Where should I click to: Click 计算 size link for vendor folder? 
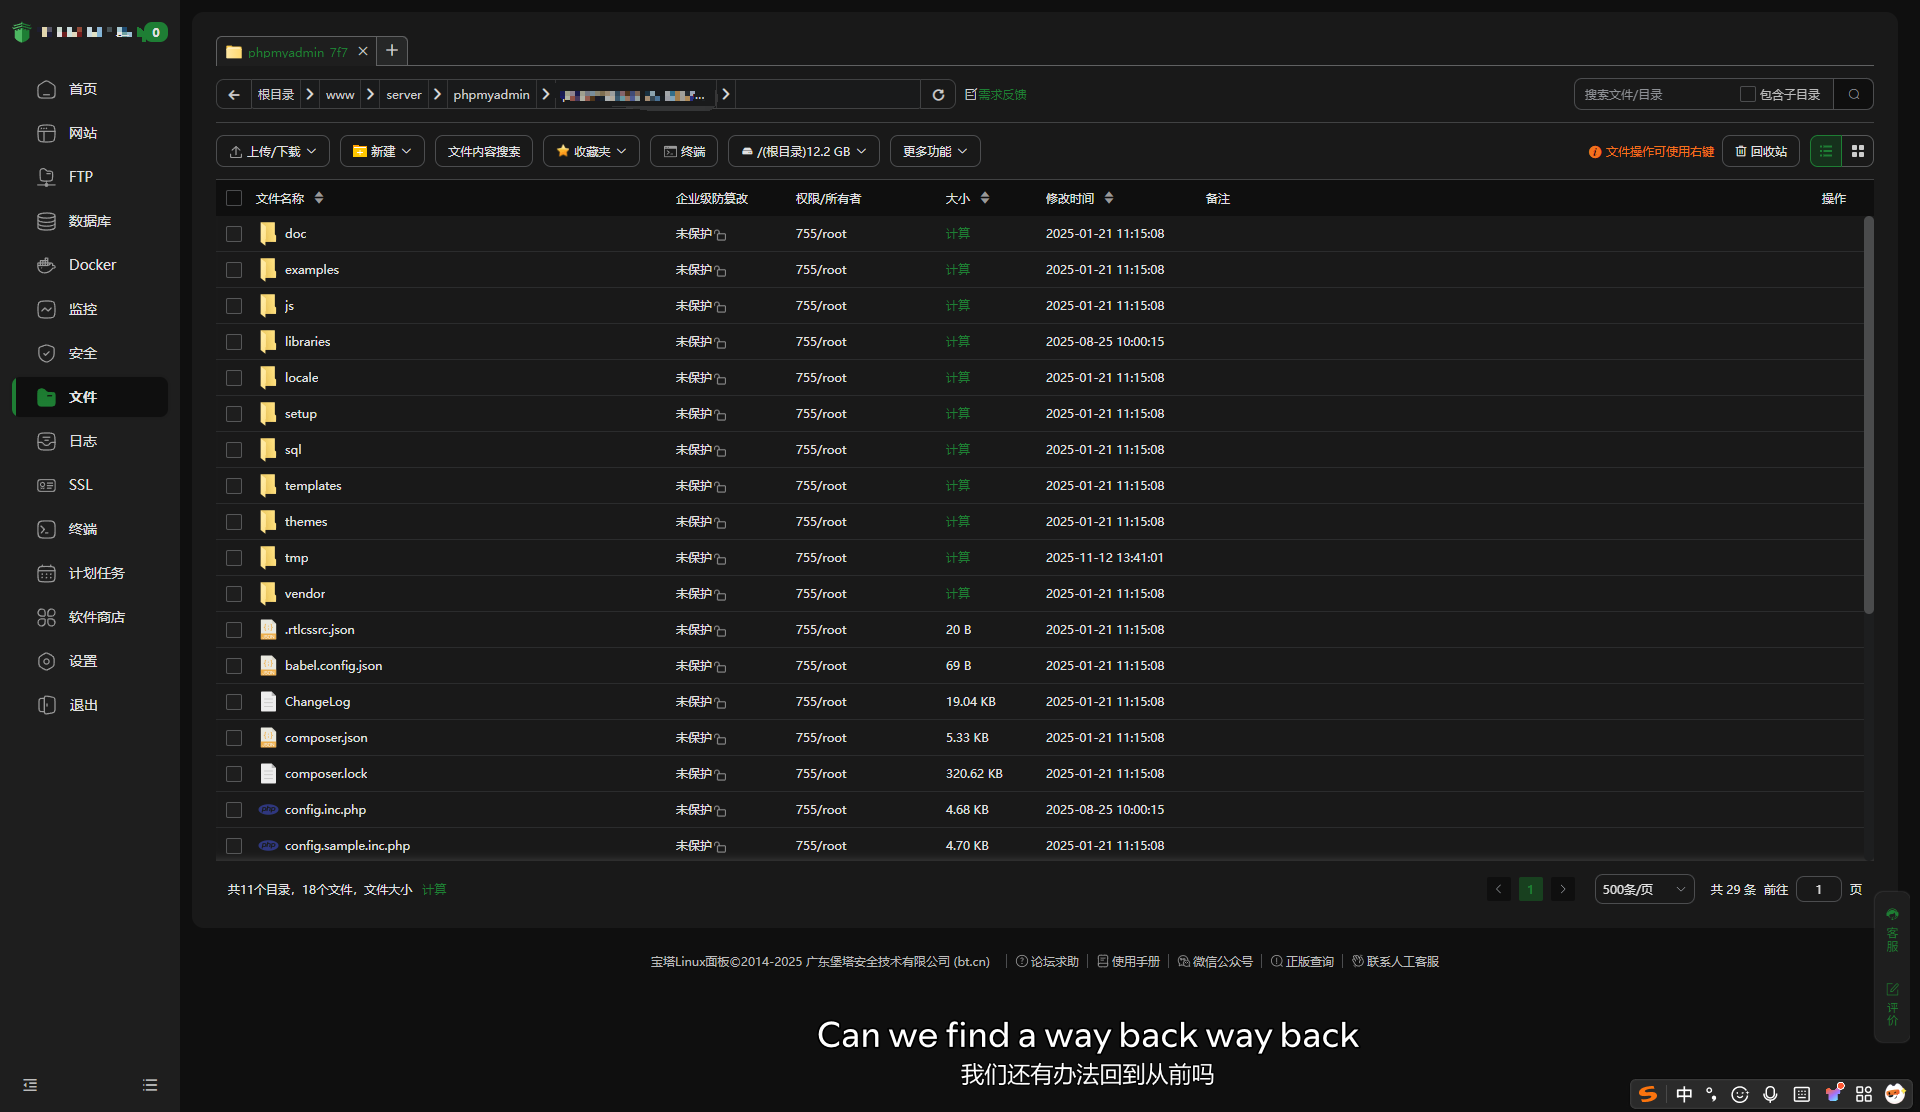957,594
